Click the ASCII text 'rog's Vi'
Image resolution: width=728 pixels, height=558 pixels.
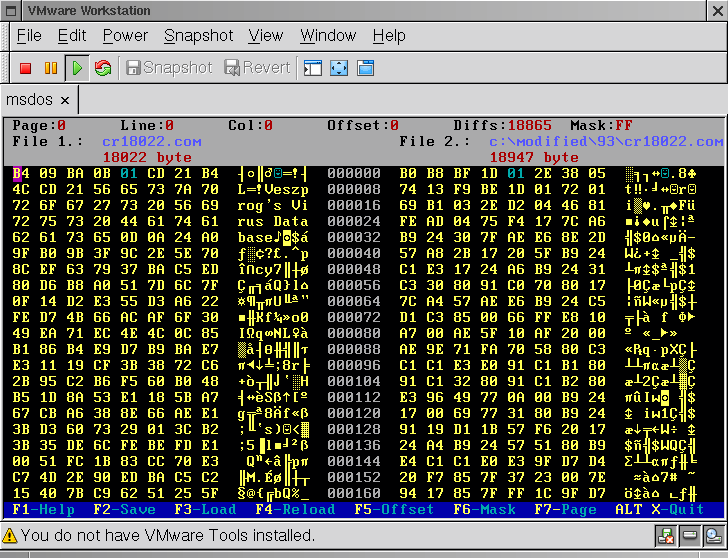[x=273, y=205]
